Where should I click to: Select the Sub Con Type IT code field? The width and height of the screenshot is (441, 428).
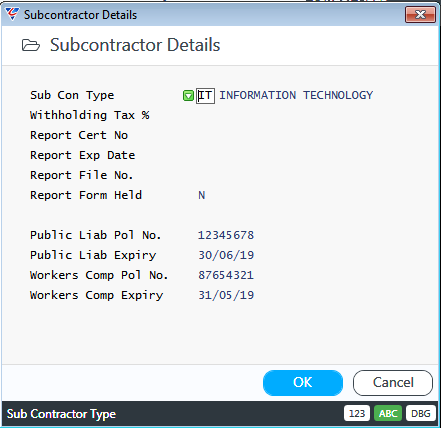coord(205,96)
